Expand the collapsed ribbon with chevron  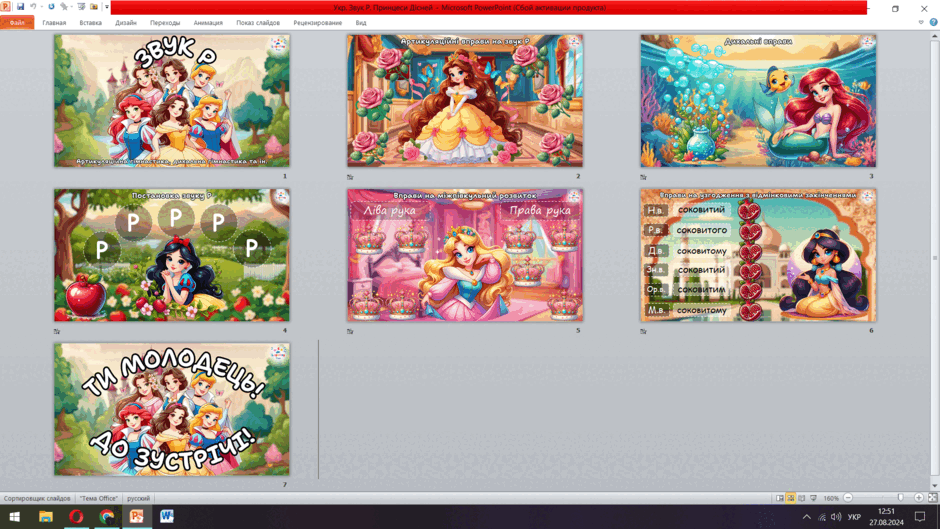pos(921,22)
